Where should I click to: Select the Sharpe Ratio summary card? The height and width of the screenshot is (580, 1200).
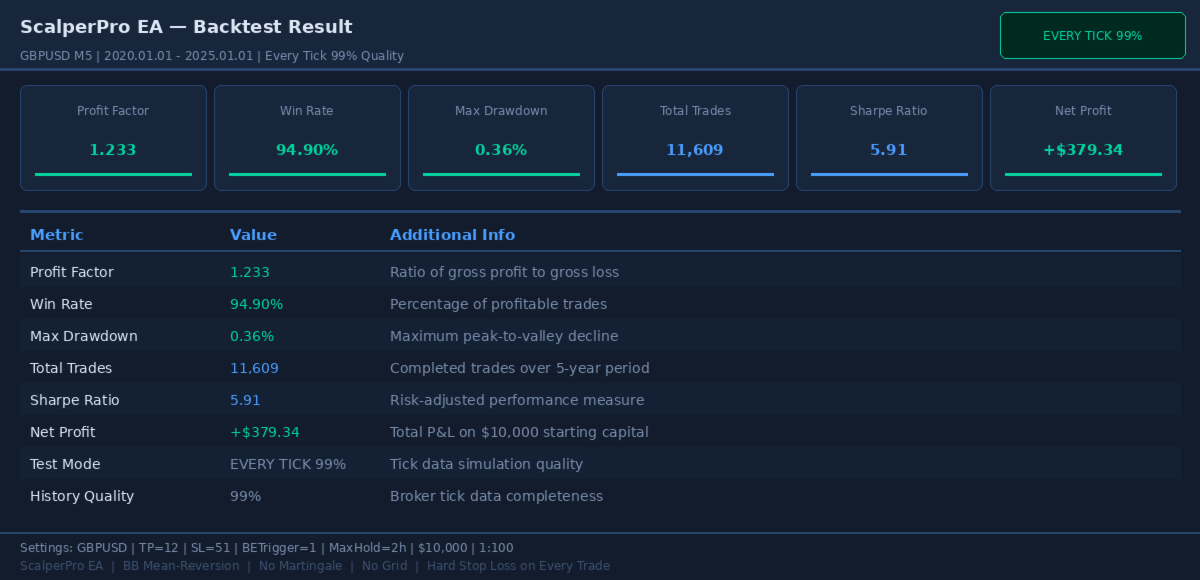(889, 138)
